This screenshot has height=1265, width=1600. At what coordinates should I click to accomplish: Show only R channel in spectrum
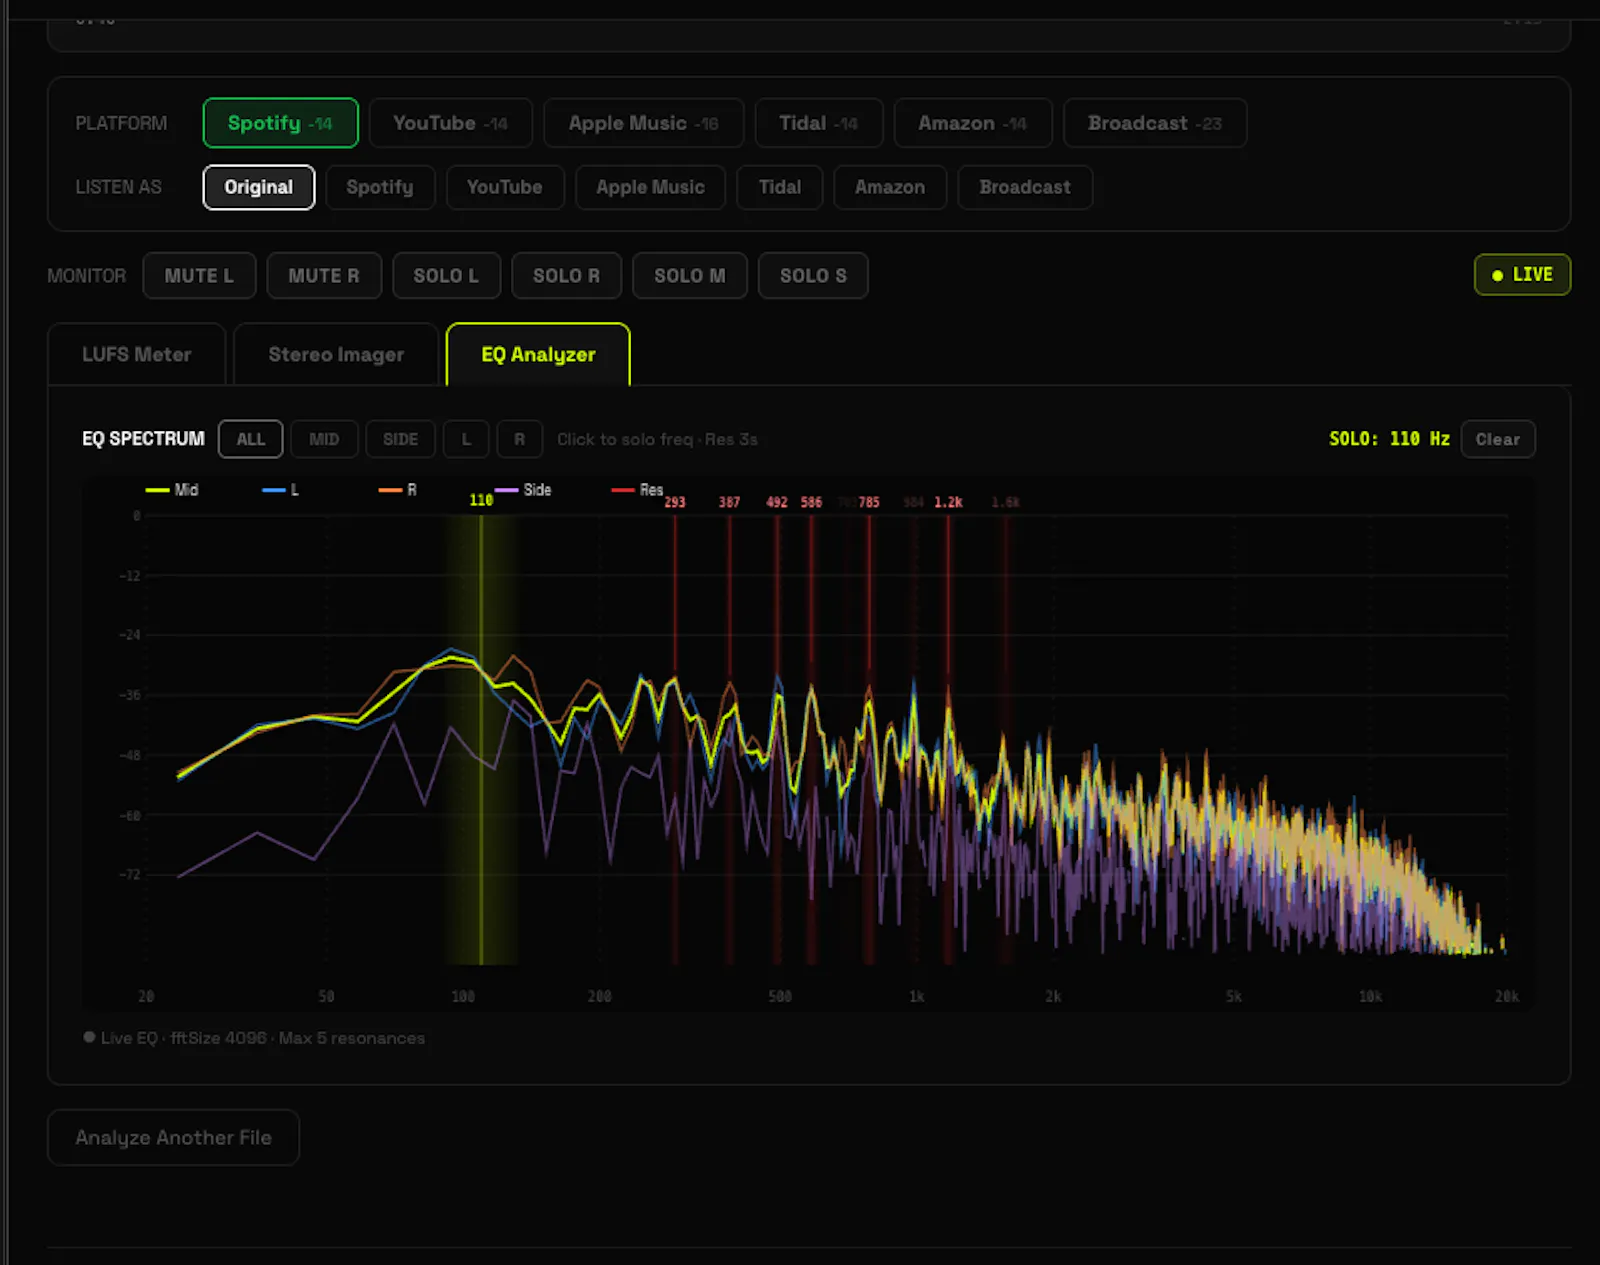519,439
